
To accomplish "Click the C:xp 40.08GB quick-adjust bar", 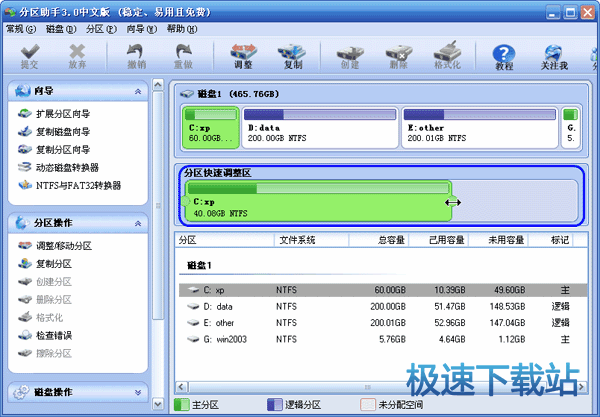I will 318,201.
